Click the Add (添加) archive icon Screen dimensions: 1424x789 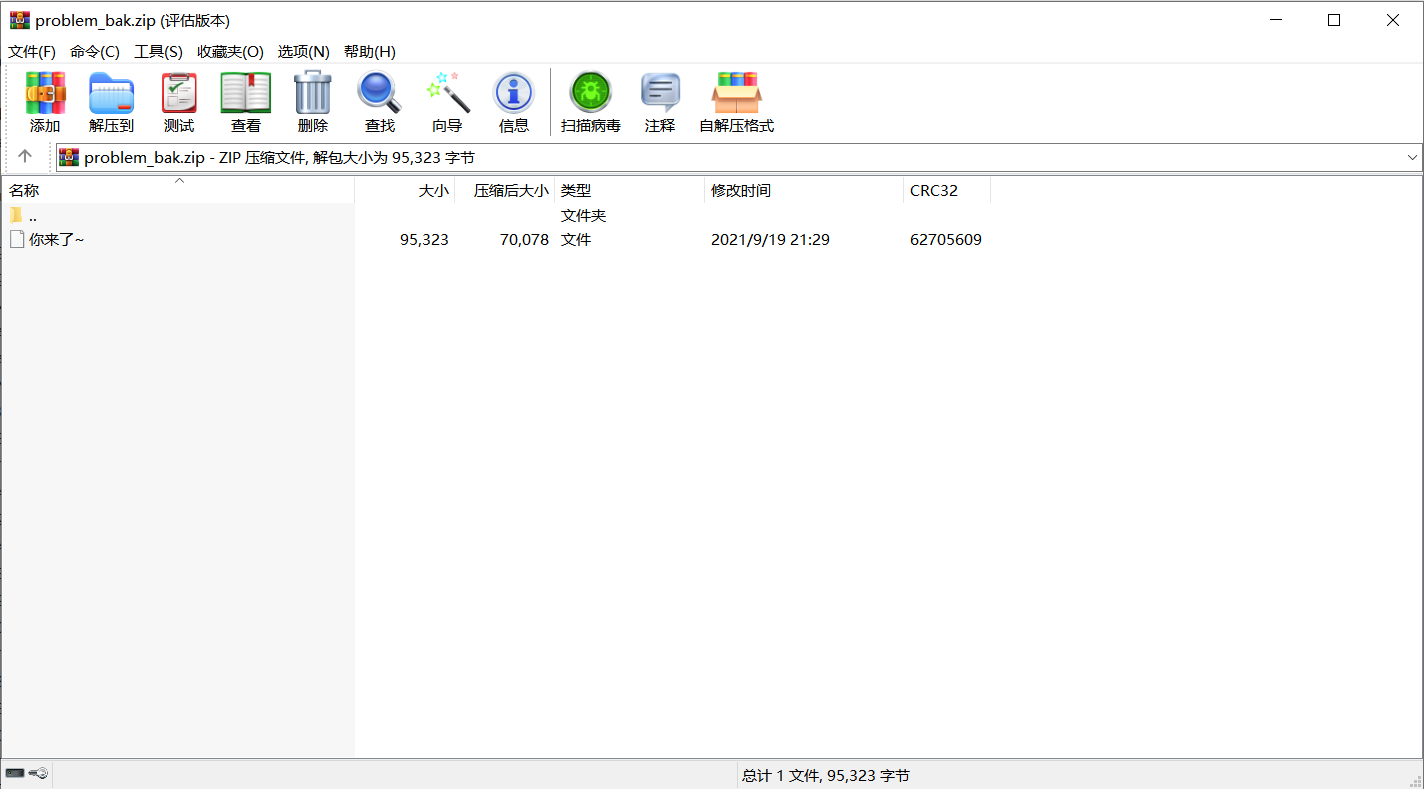pyautogui.click(x=45, y=102)
